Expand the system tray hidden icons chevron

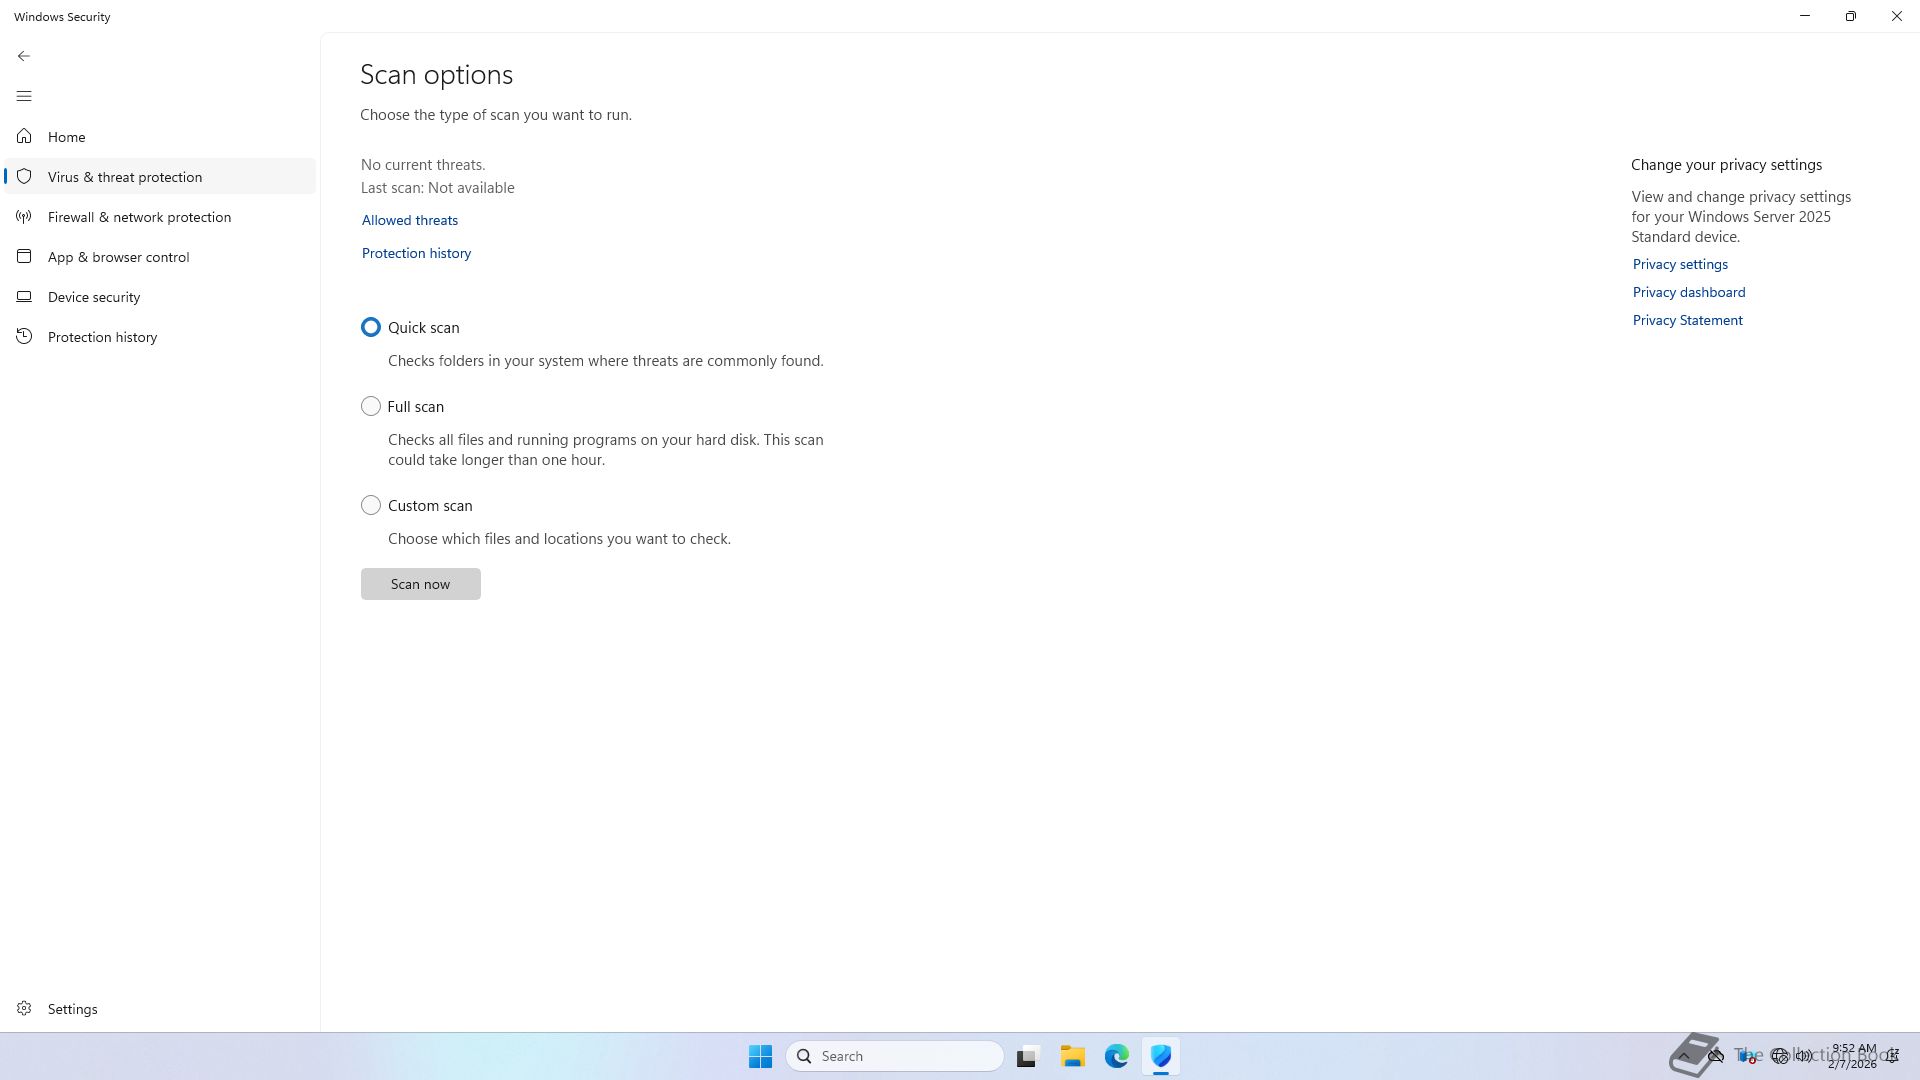1684,1056
